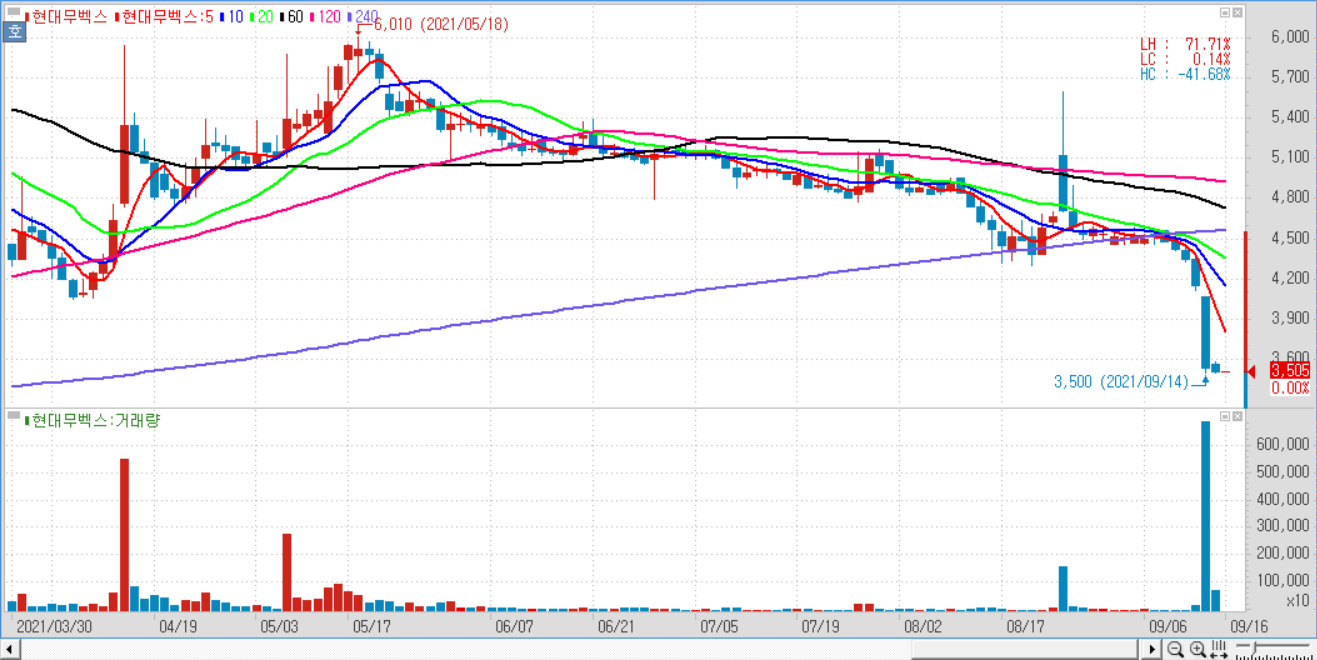
Task: Click the 0.00% change label
Action: point(1290,388)
